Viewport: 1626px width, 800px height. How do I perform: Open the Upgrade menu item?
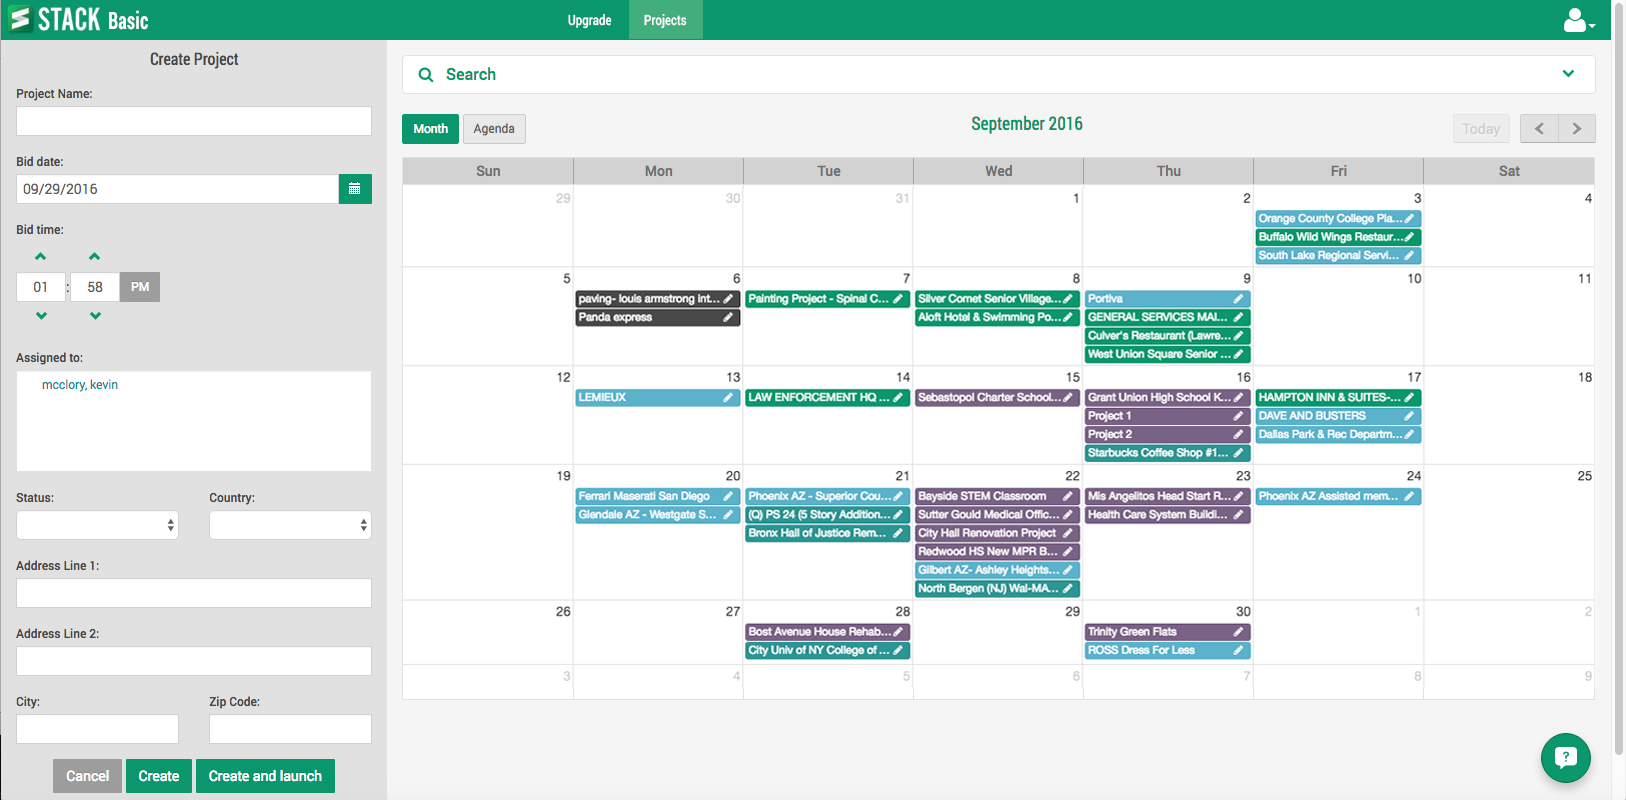click(x=589, y=20)
